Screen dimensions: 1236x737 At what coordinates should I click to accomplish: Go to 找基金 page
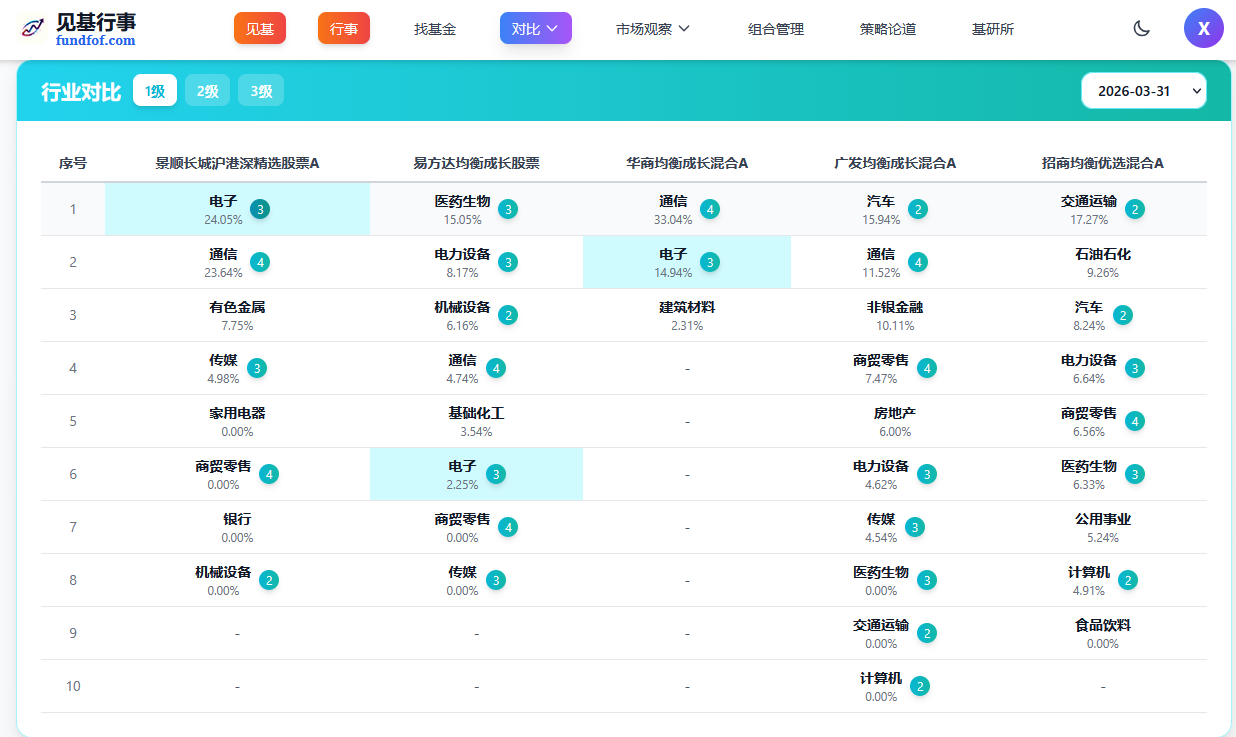[x=435, y=29]
